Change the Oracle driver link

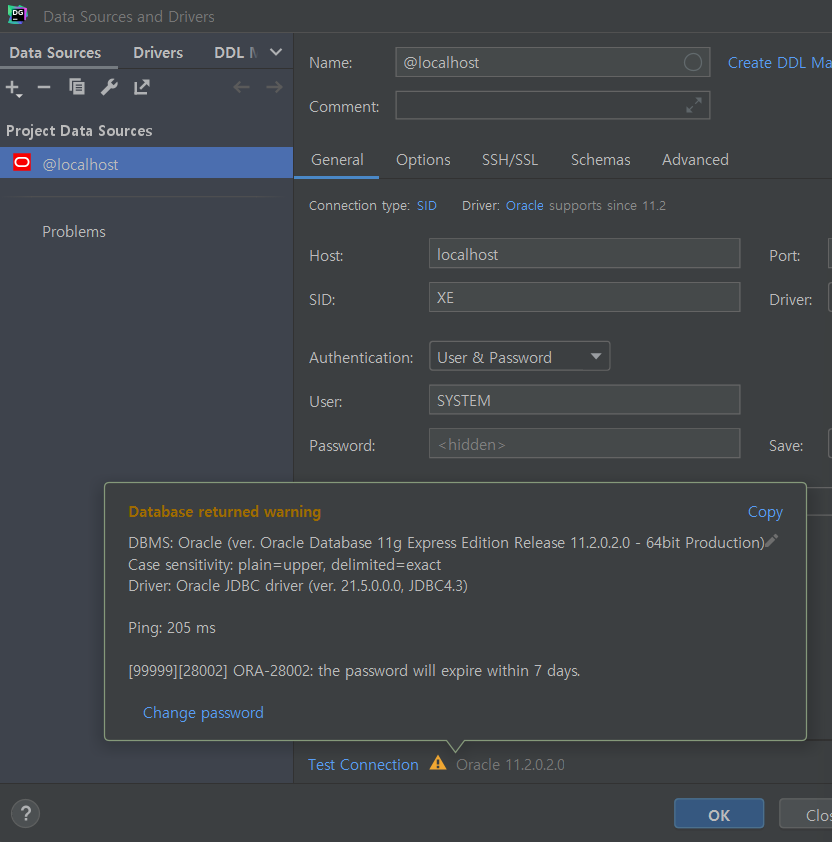coord(524,206)
